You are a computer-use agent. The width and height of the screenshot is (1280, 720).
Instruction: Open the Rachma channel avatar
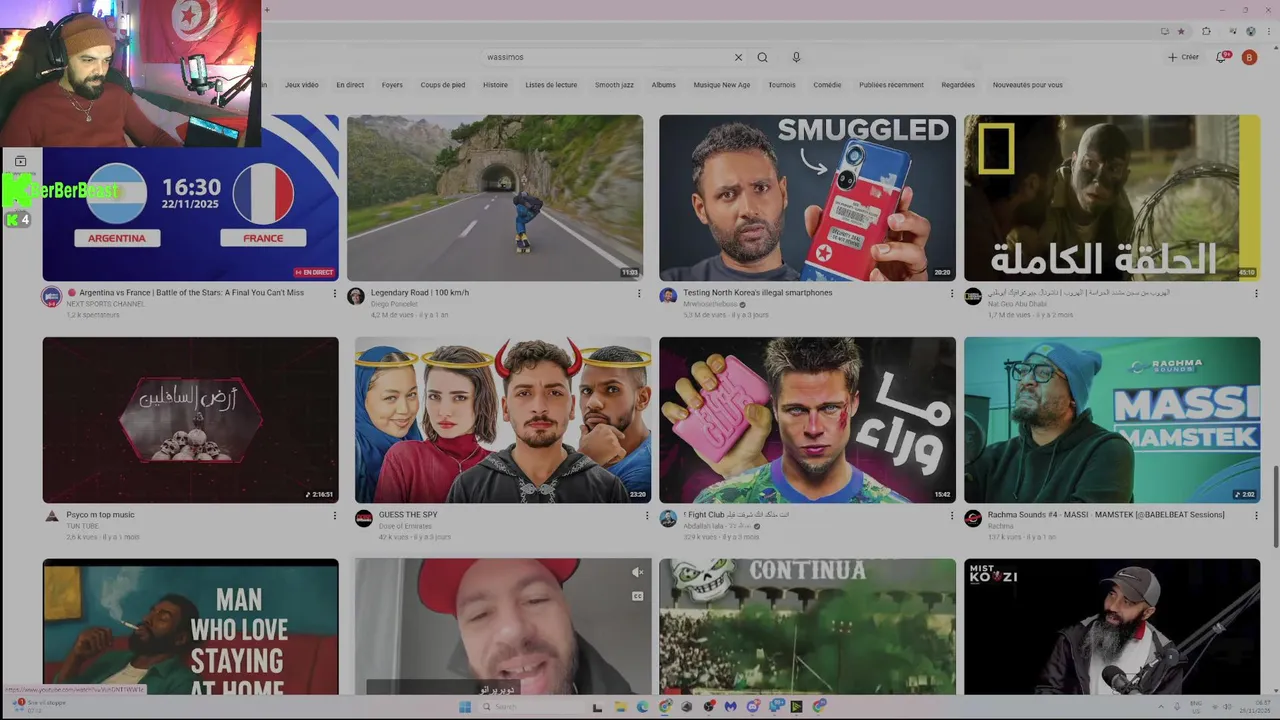(x=973, y=518)
